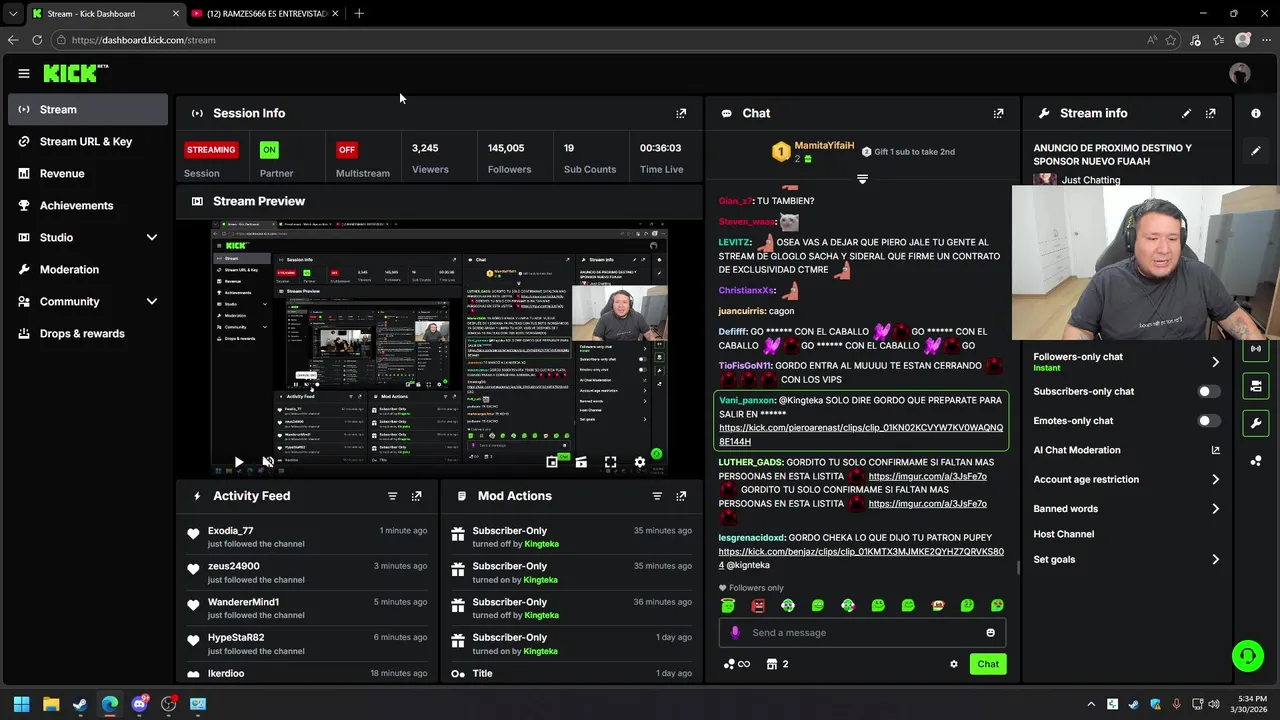Click the taskbar clock
This screenshot has height=720, width=1280.
[1252, 704]
